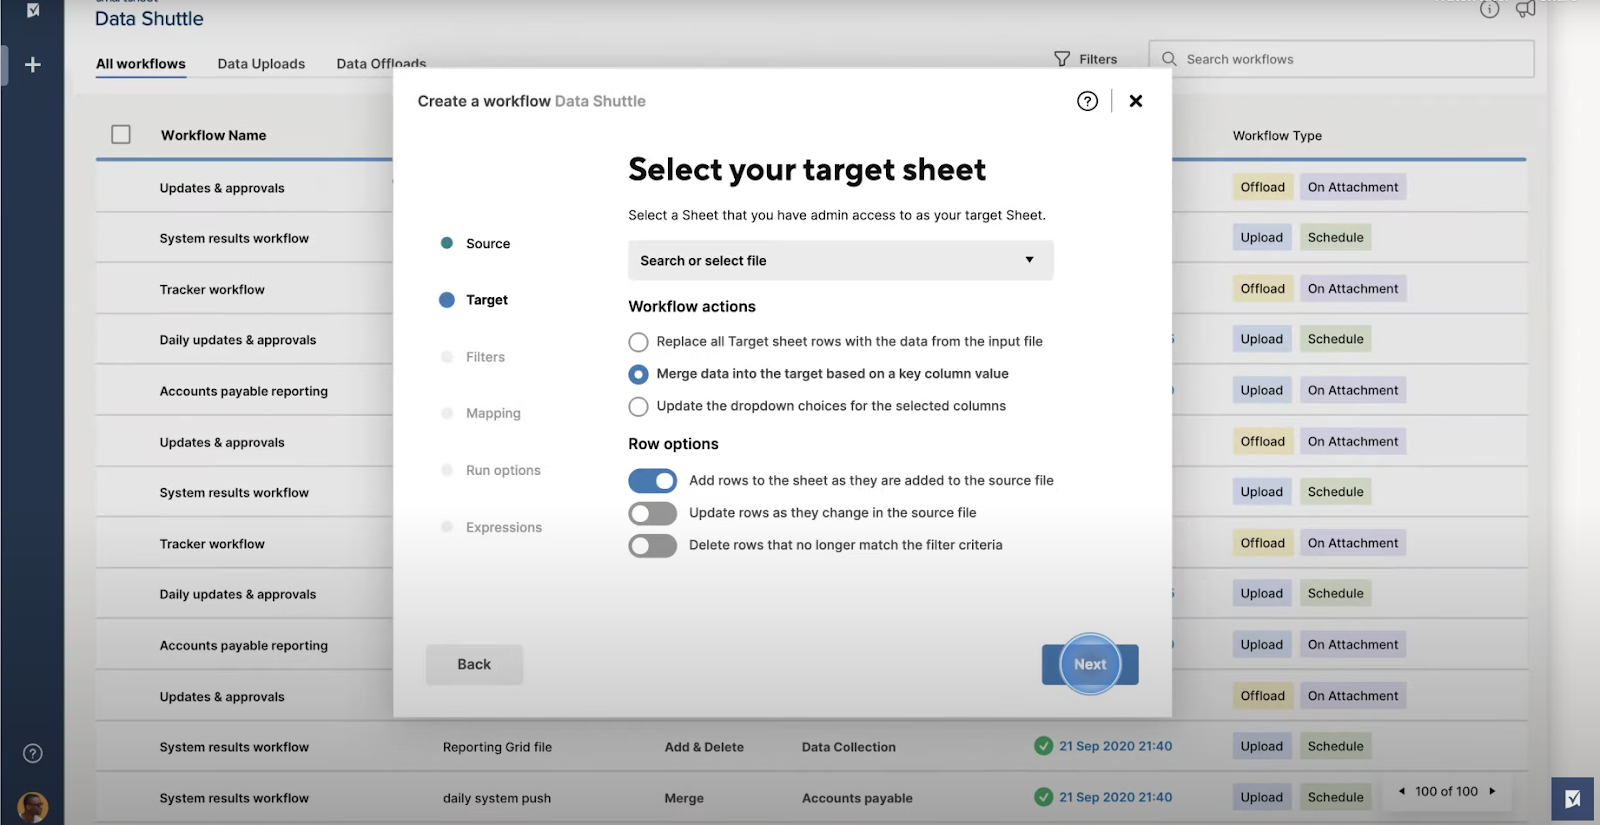Click the 100 of 100 page indicator
Image resolution: width=1600 pixels, height=825 pixels.
coord(1446,791)
